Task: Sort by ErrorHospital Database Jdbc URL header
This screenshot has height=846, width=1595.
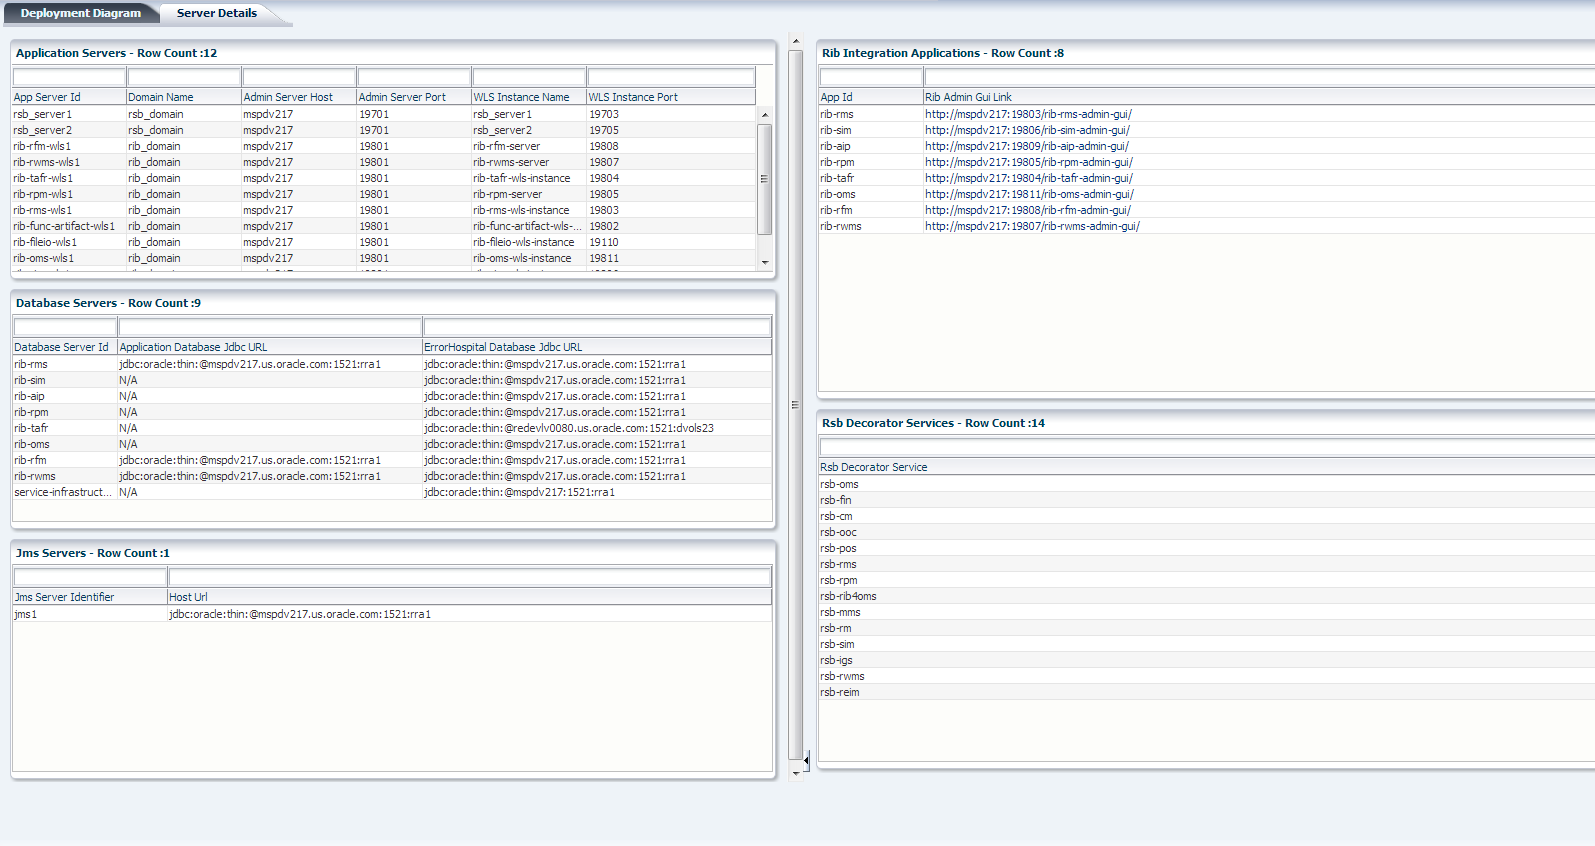Action: pyautogui.click(x=597, y=347)
